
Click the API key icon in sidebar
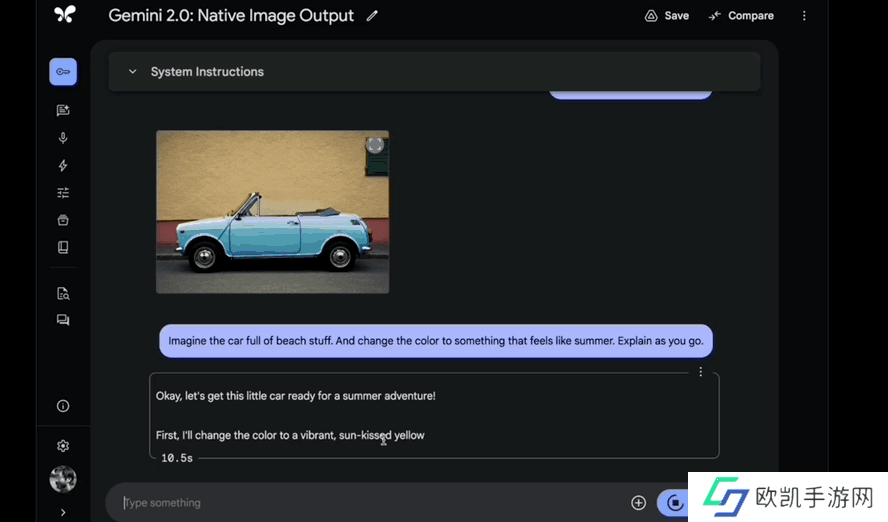(x=63, y=72)
